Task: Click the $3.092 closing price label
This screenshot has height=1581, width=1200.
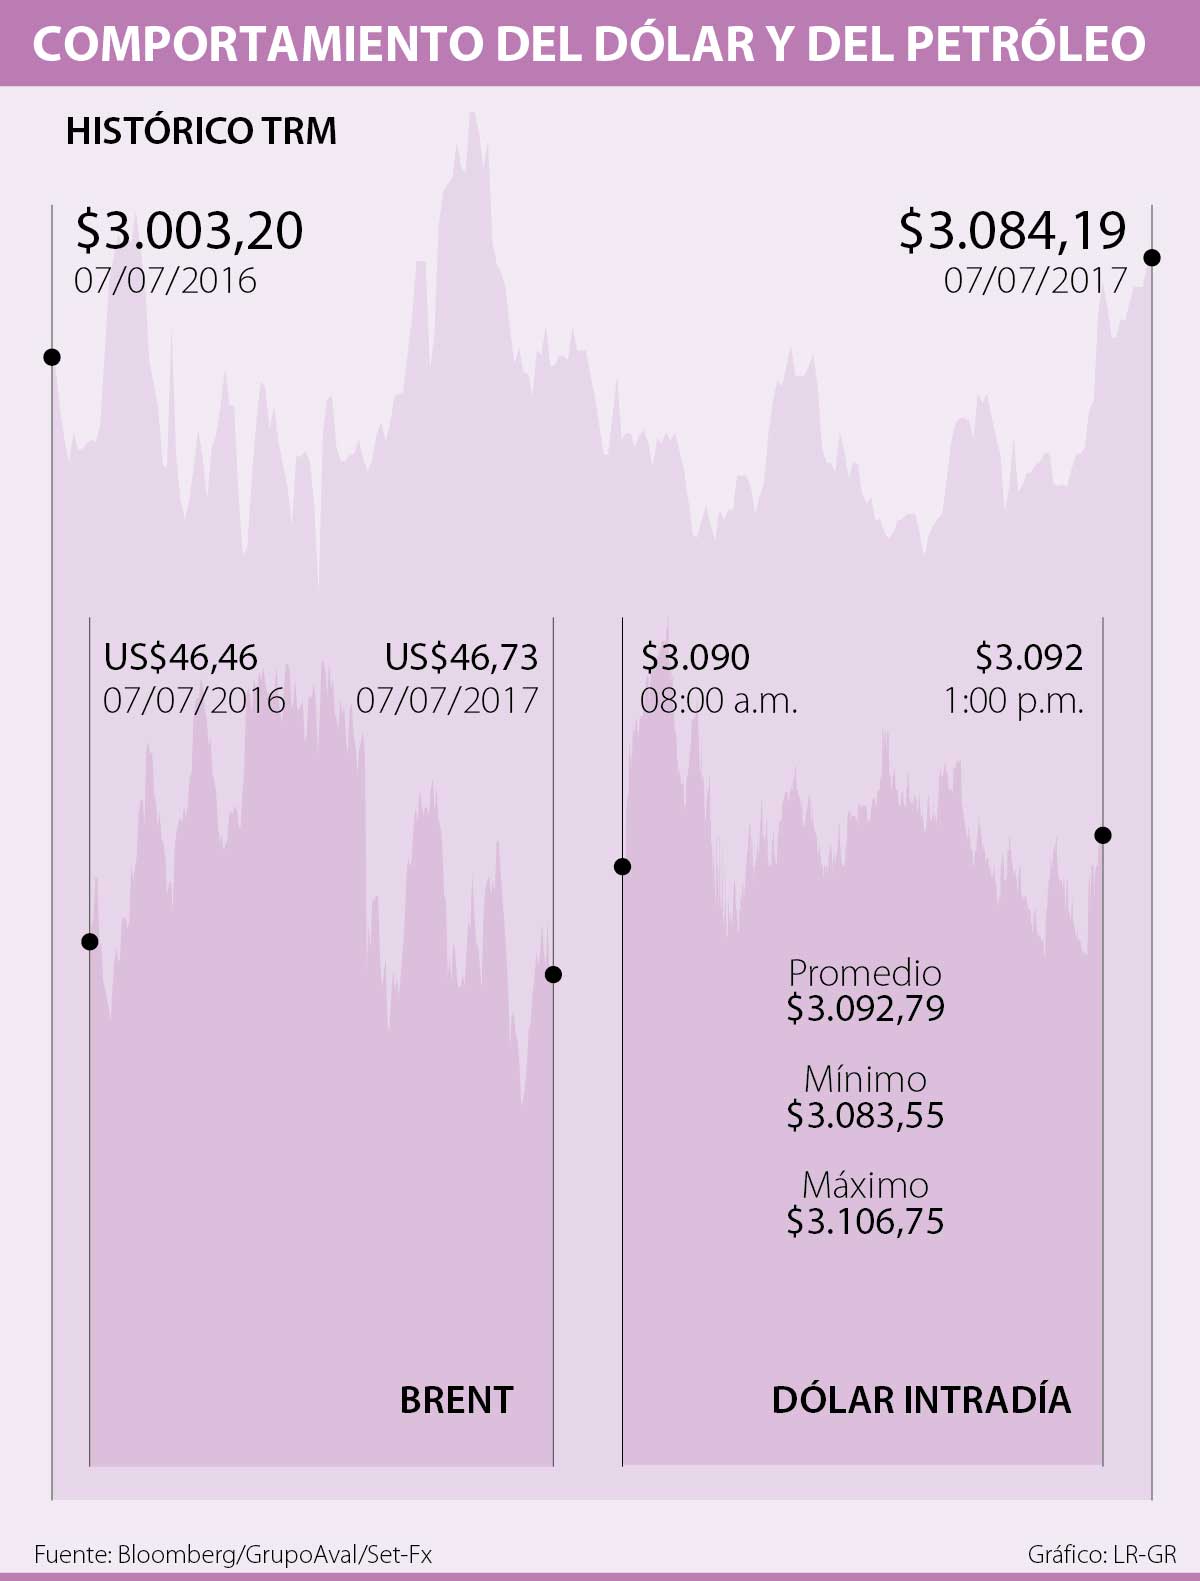Action: click(x=1029, y=657)
